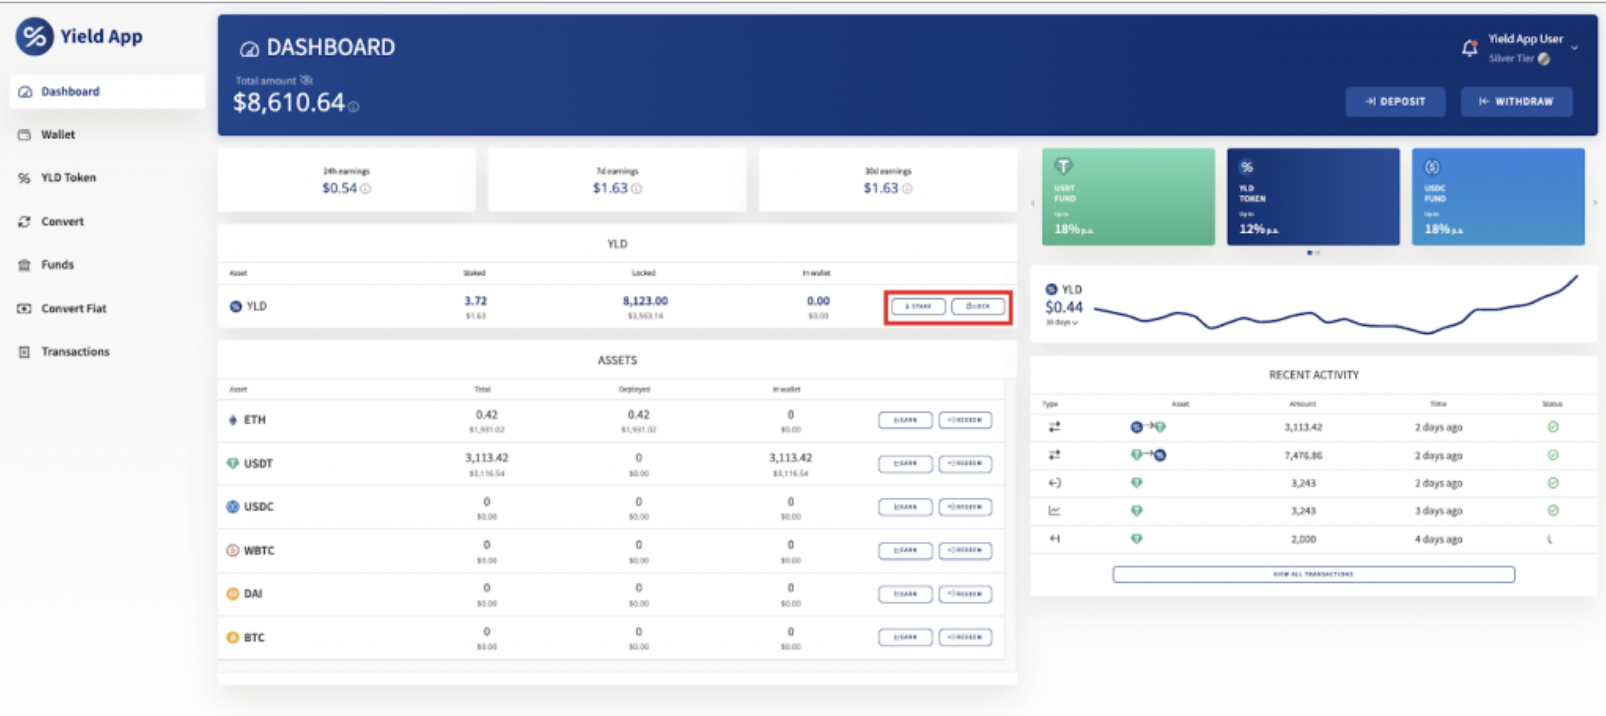The height and width of the screenshot is (716, 1606).
Task: Open notifications via the bell icon
Action: (1469, 47)
